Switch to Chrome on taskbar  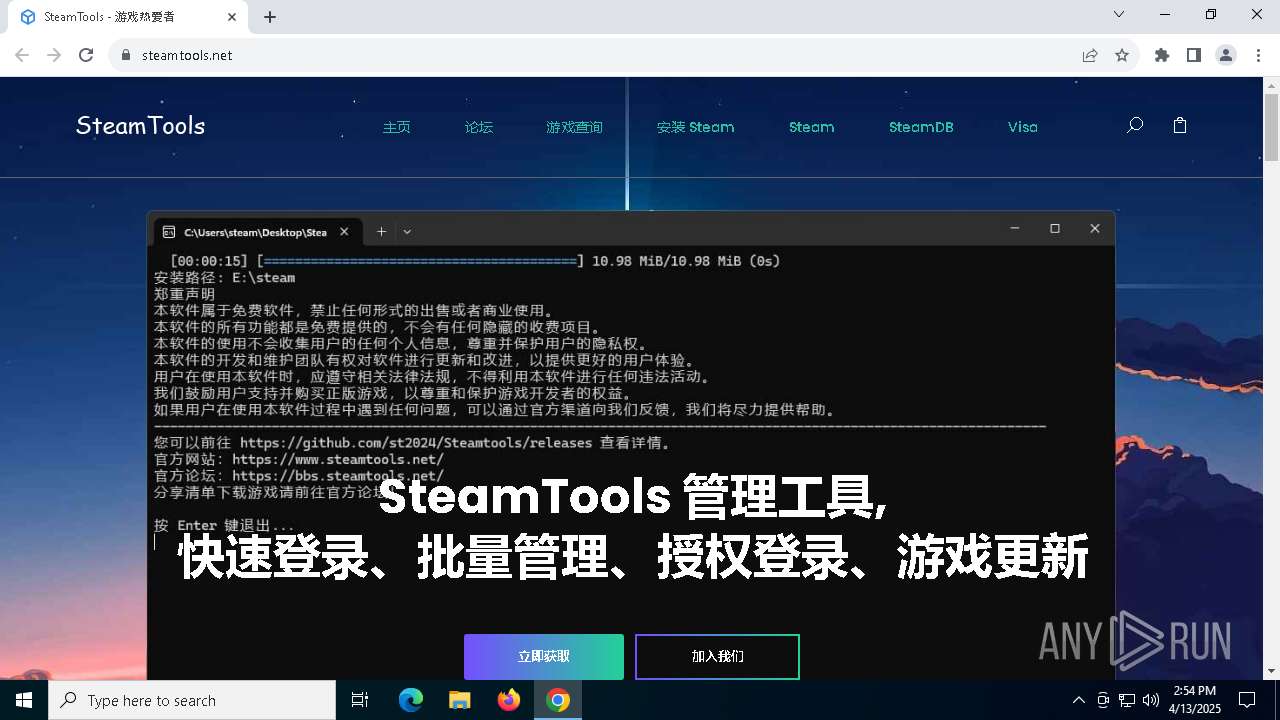558,700
